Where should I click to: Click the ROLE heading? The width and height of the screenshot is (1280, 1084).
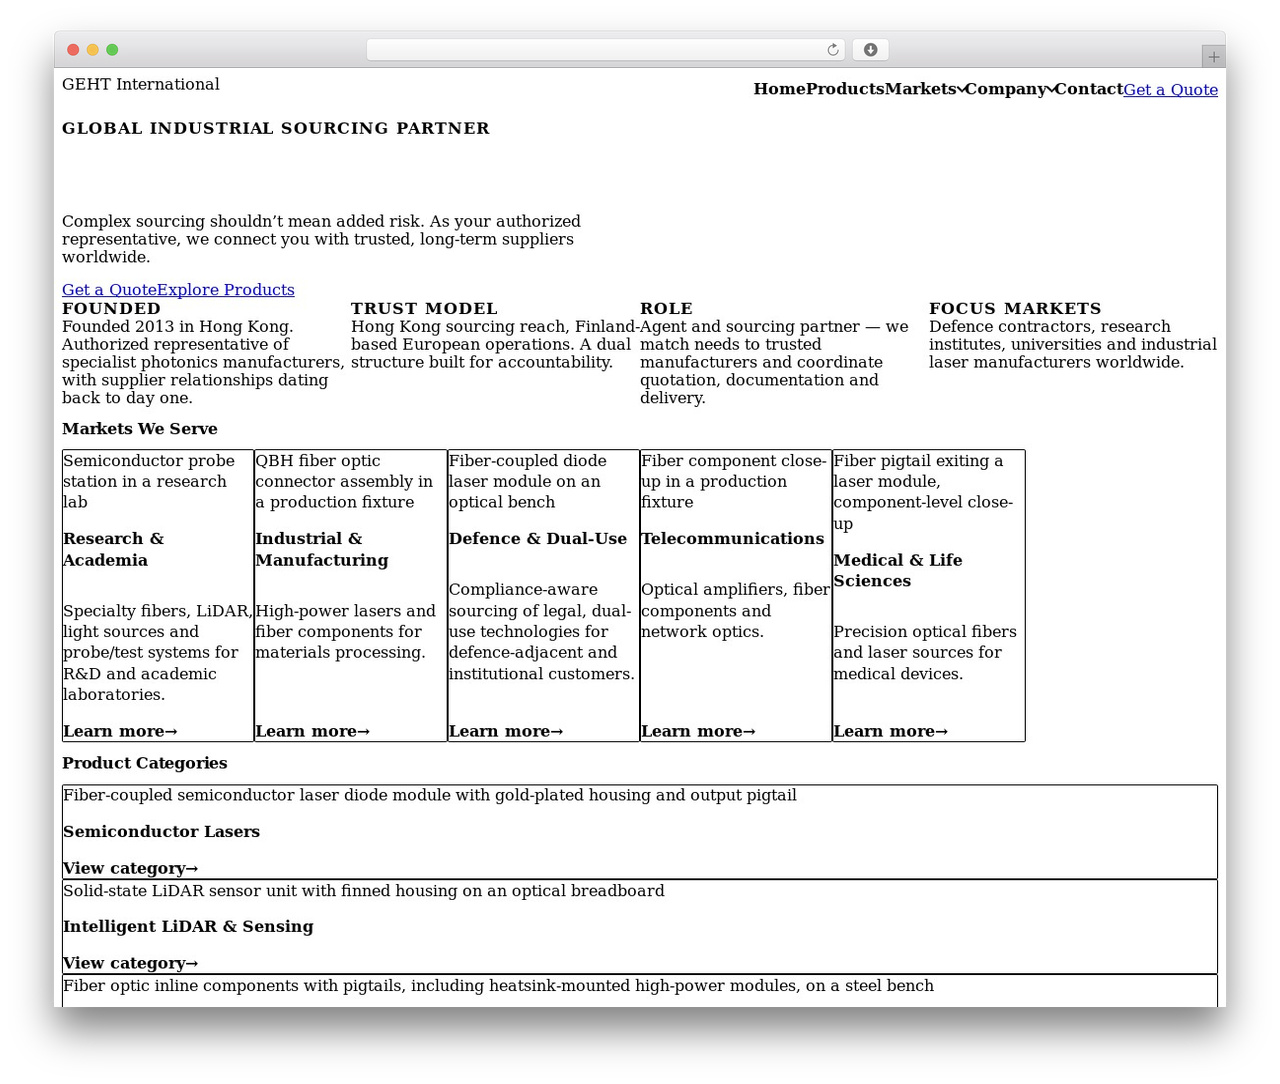coord(666,308)
